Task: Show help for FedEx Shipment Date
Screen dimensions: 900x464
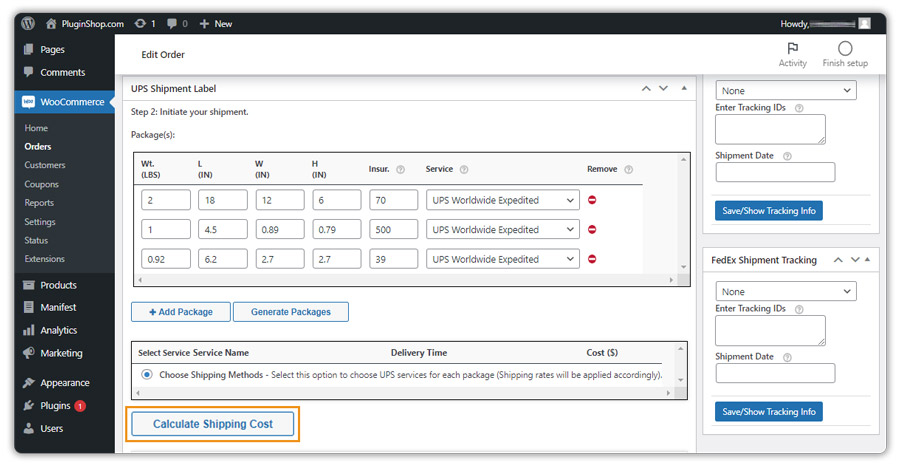Action: coord(787,357)
